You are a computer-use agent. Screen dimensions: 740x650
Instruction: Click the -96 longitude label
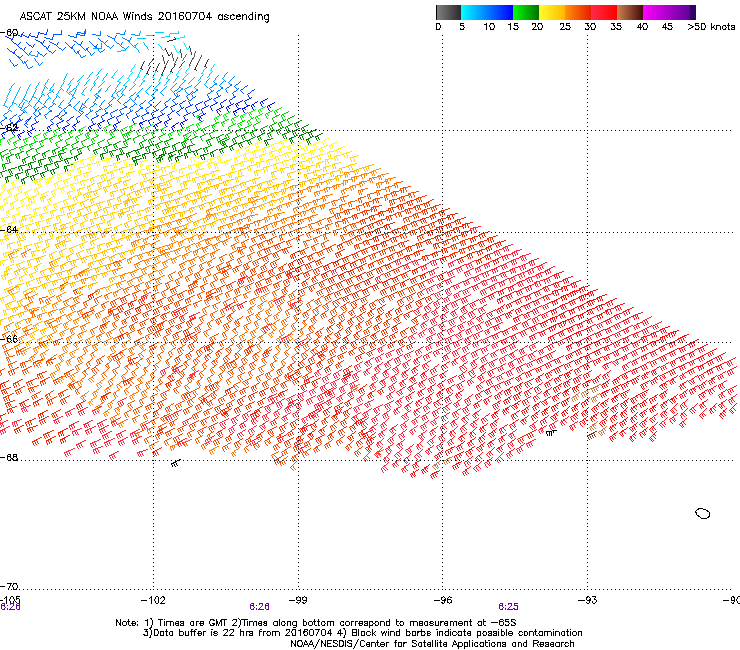pos(443,600)
